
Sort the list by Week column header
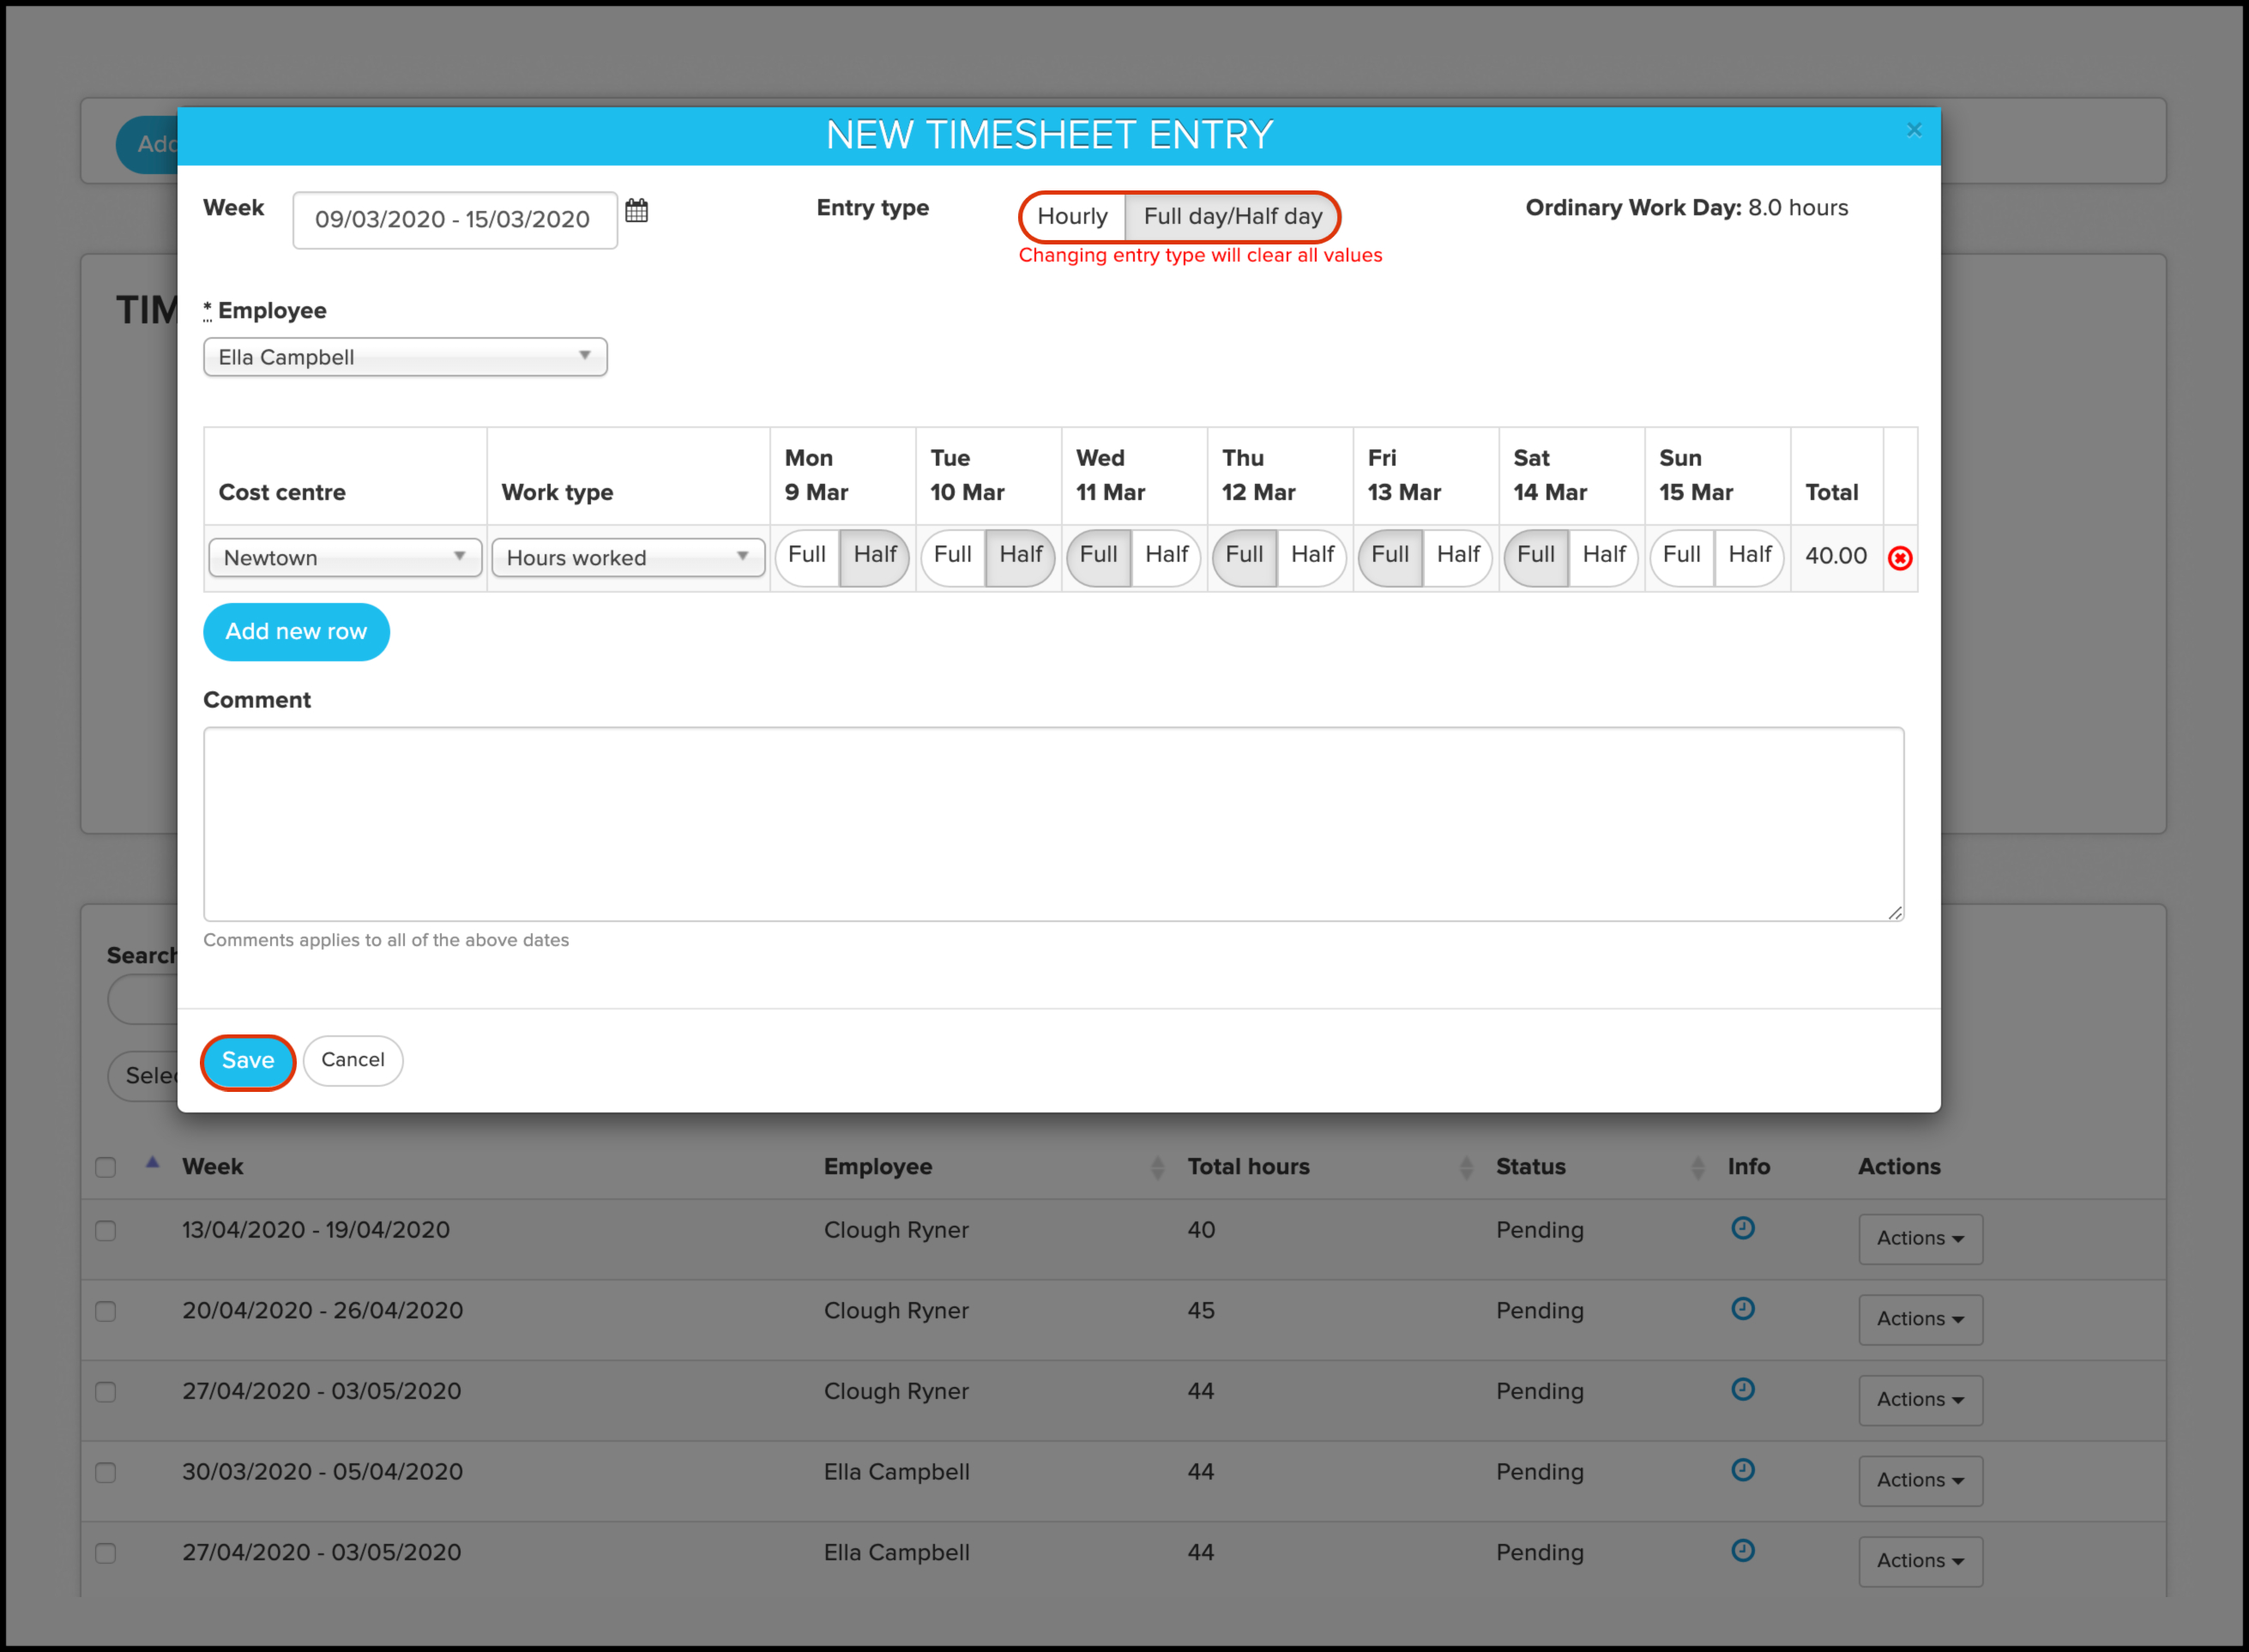(x=212, y=1167)
